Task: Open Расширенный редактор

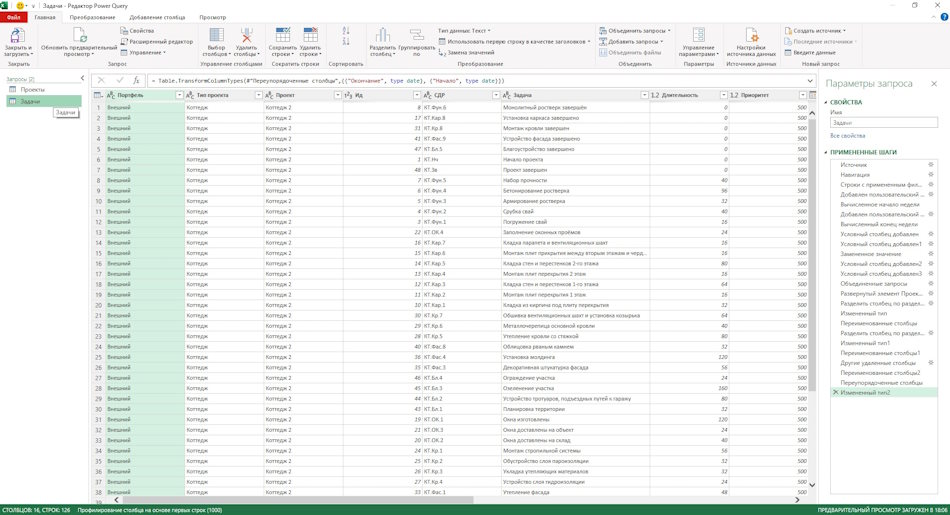Action: (x=157, y=41)
